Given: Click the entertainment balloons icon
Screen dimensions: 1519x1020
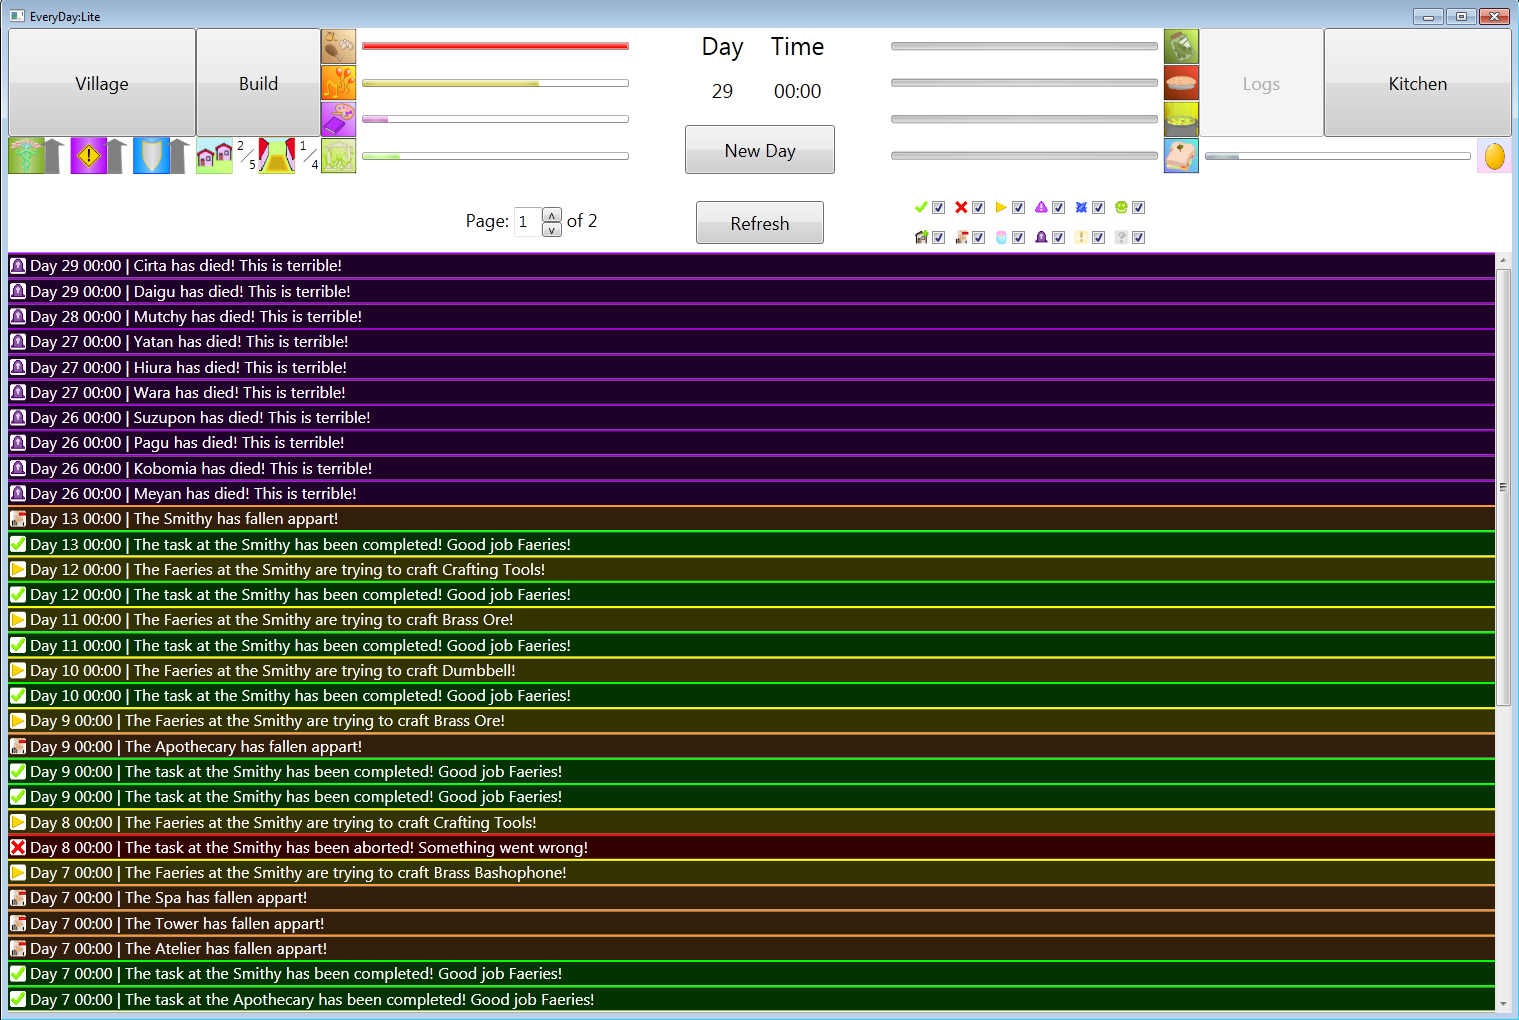Looking at the screenshot, I should [338, 83].
